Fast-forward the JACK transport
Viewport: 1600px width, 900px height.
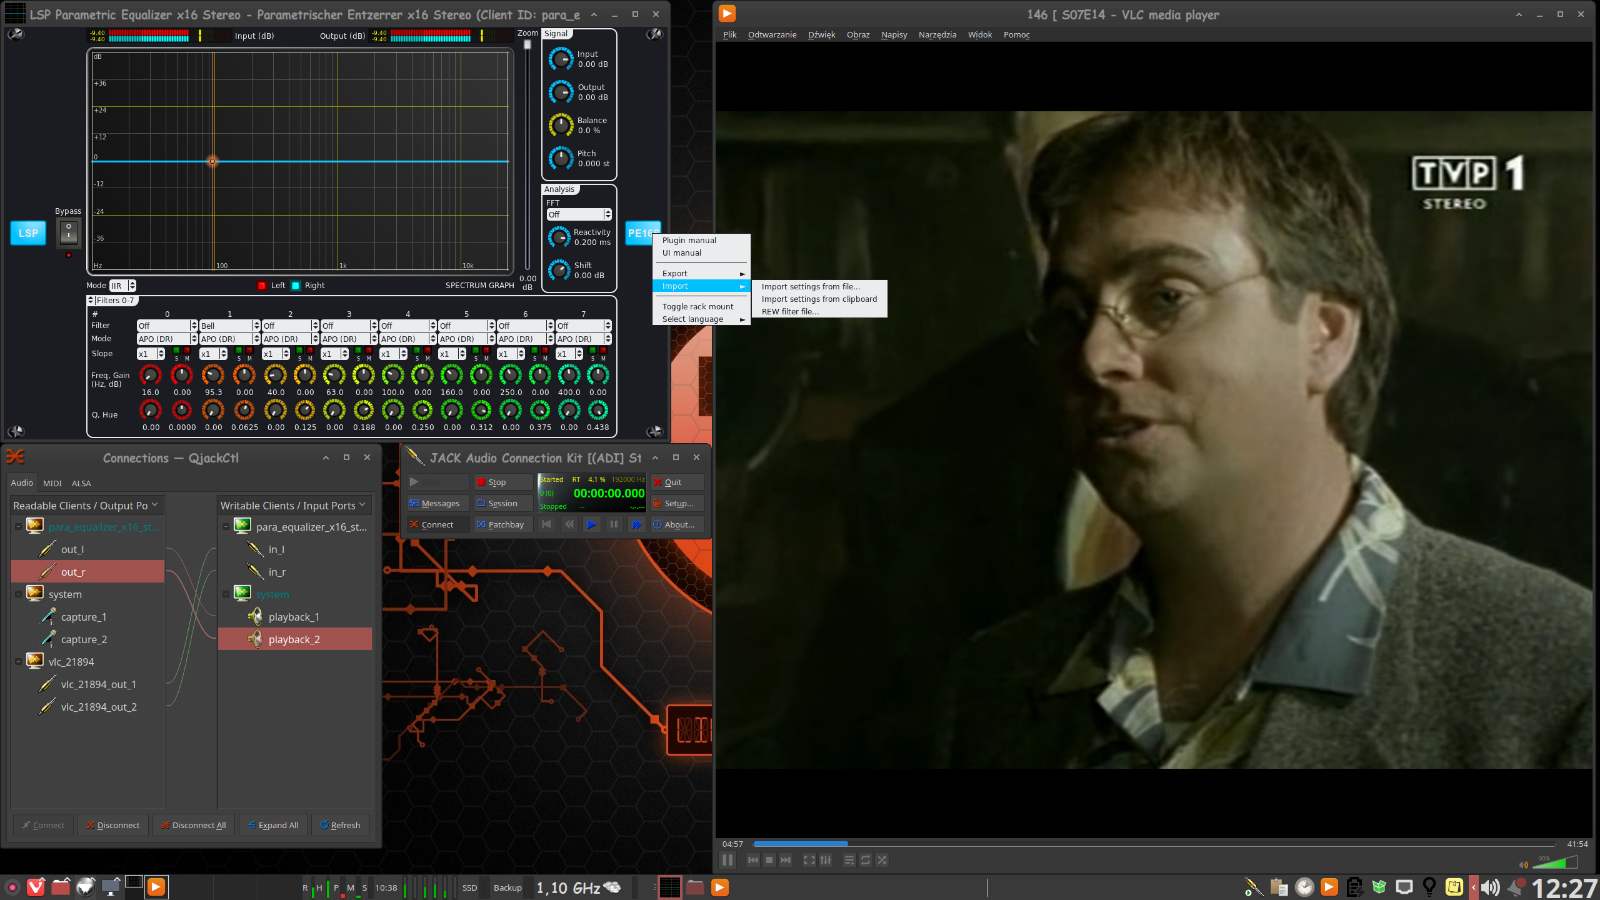click(636, 524)
